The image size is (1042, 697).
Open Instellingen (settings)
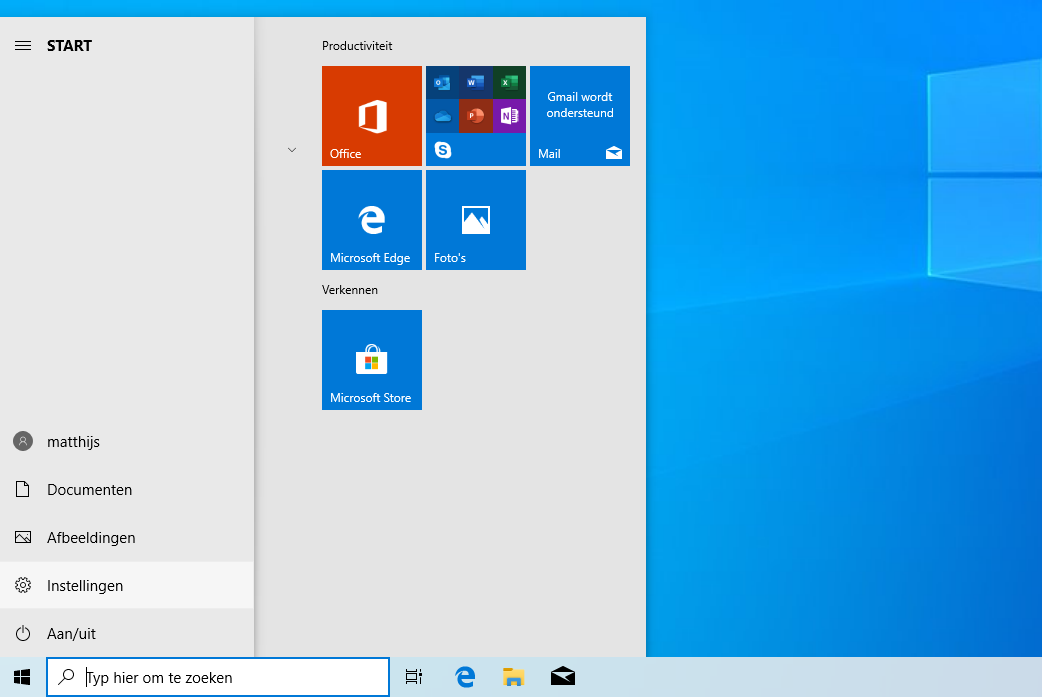(84, 586)
